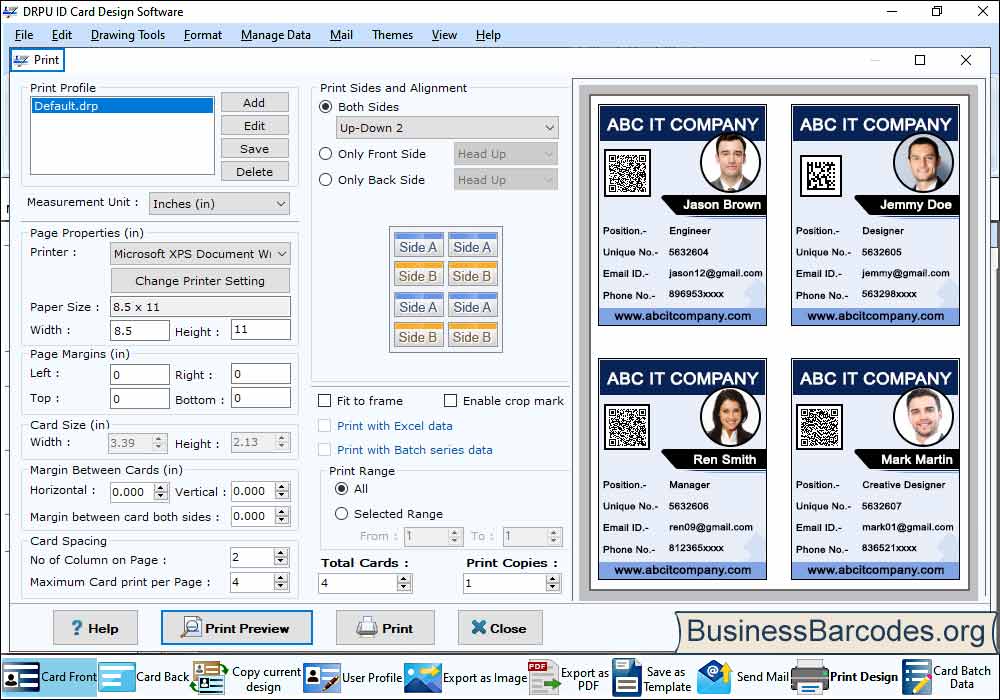The width and height of the screenshot is (1000, 700).
Task: Click the DRPU application logo icon
Action: pos(10,11)
